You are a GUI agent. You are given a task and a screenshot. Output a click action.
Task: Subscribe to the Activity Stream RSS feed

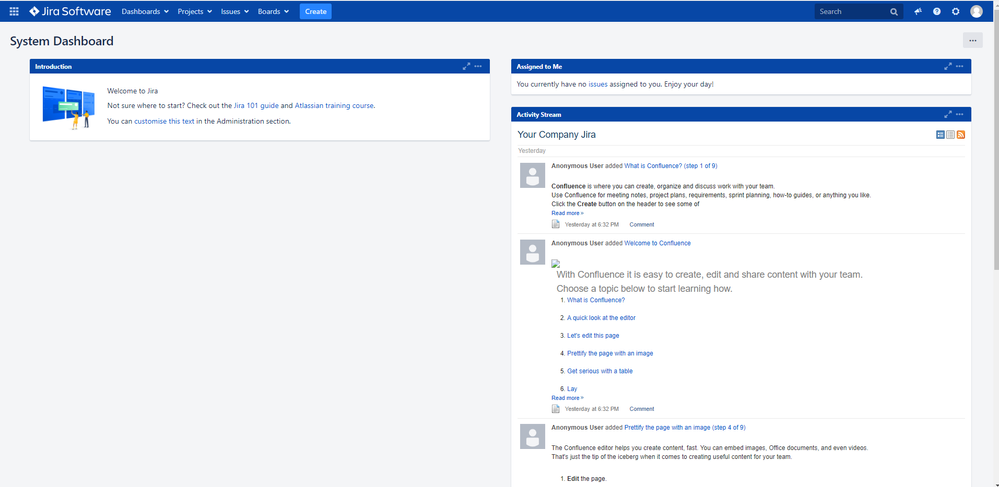click(x=961, y=134)
